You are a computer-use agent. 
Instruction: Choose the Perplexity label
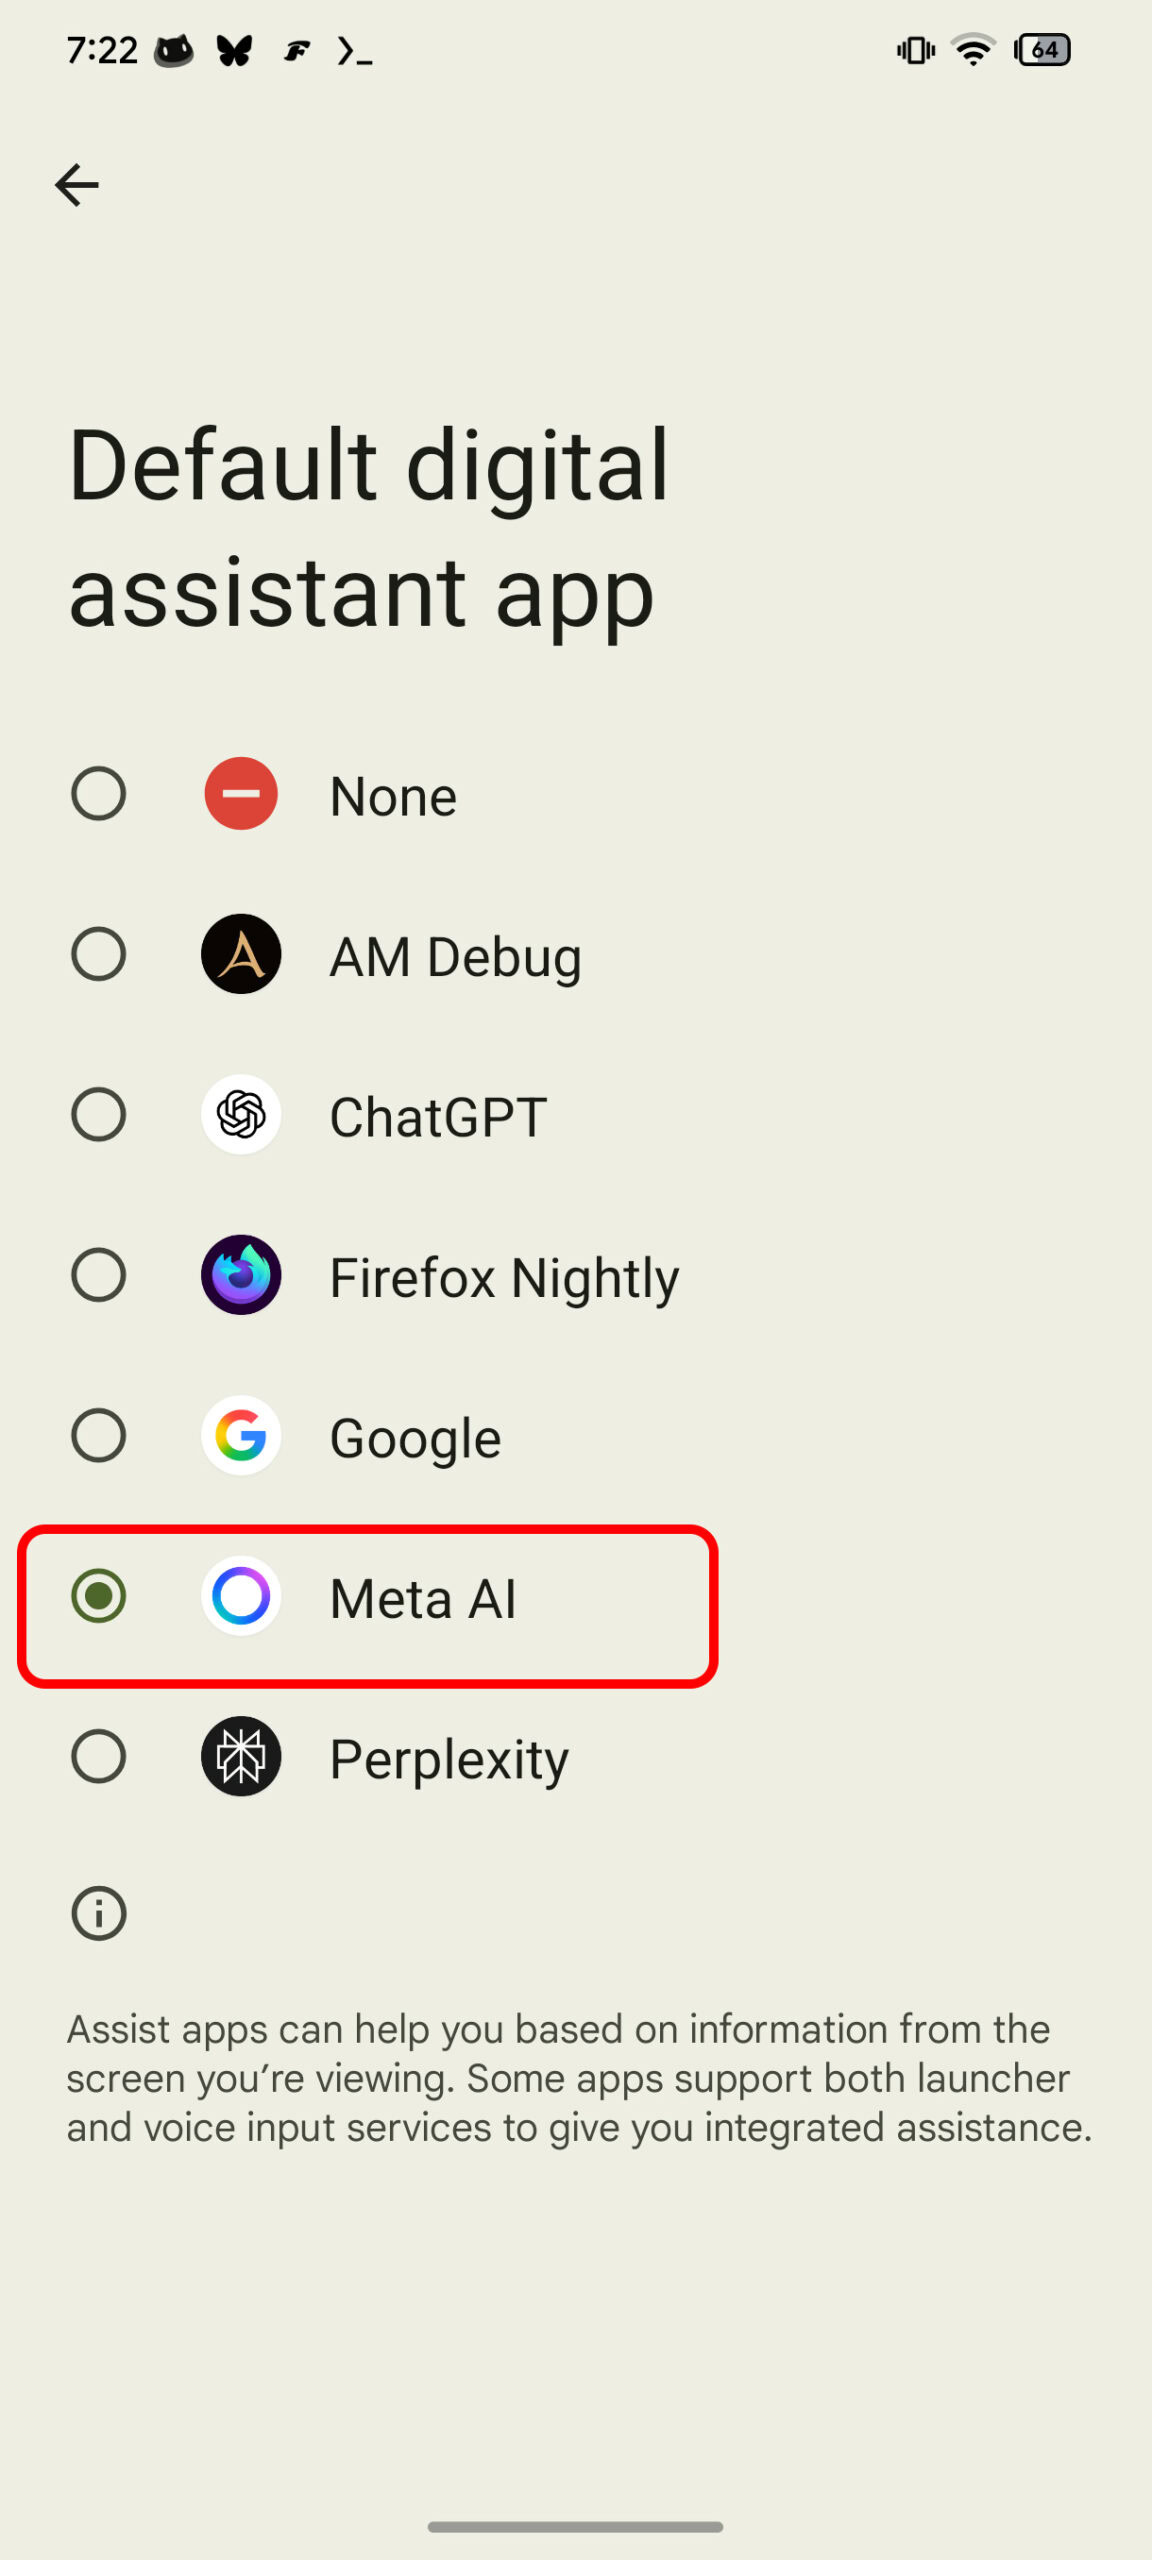[x=449, y=1758]
